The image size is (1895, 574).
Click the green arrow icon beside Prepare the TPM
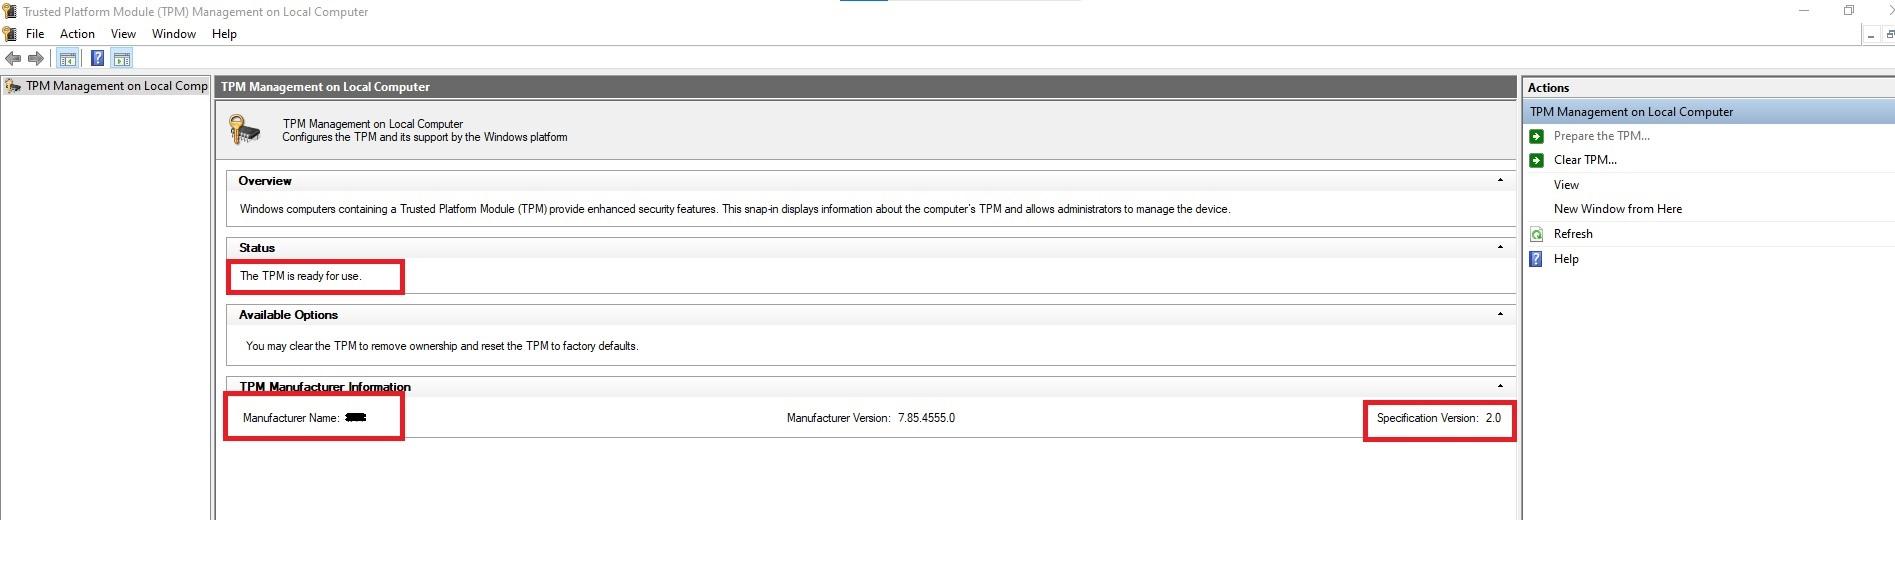coord(1537,136)
